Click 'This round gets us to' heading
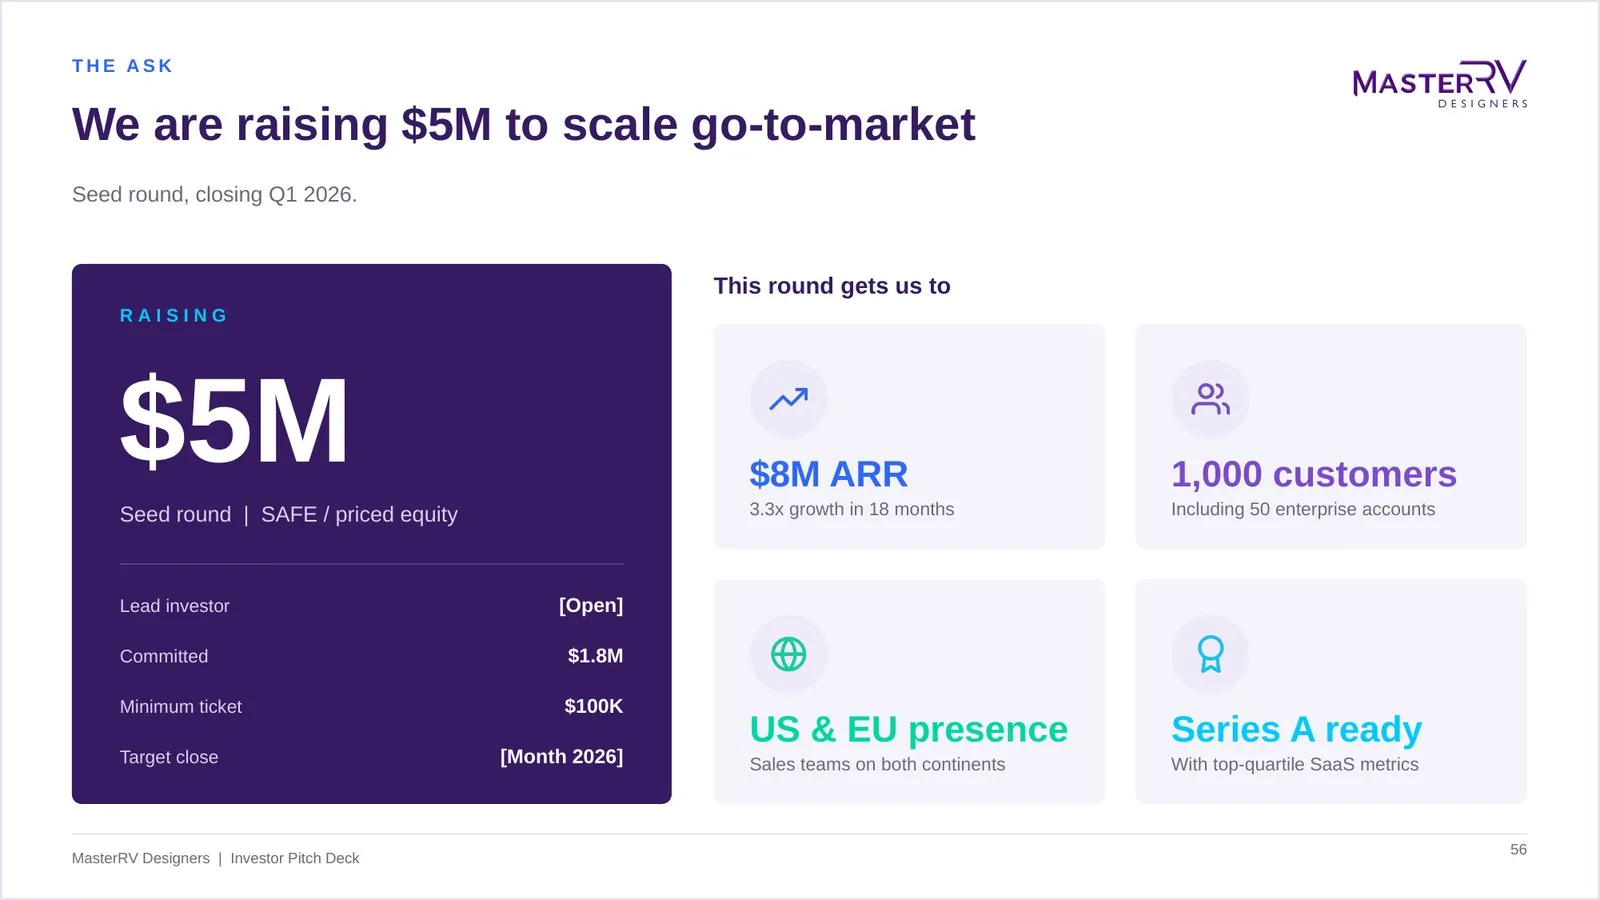1600x900 pixels. 832,286
